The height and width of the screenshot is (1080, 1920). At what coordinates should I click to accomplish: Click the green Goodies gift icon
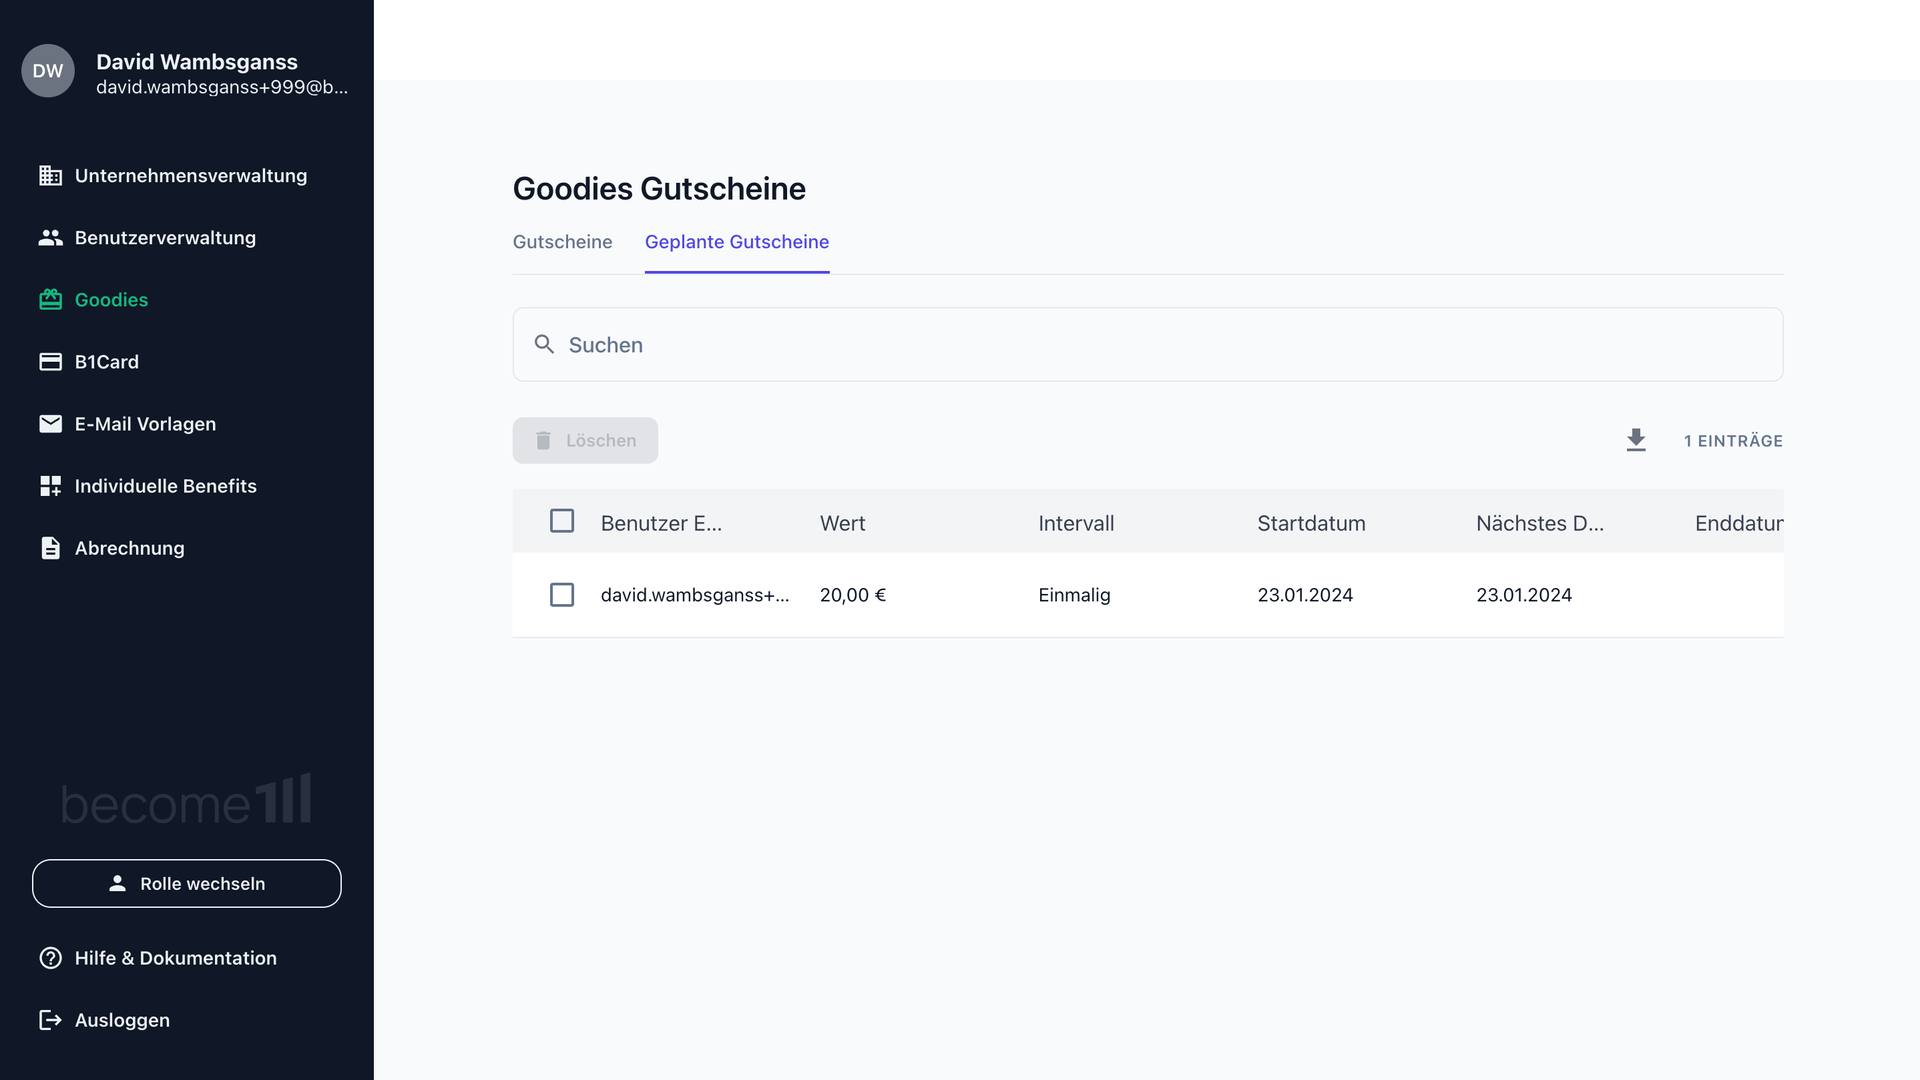pos(50,300)
